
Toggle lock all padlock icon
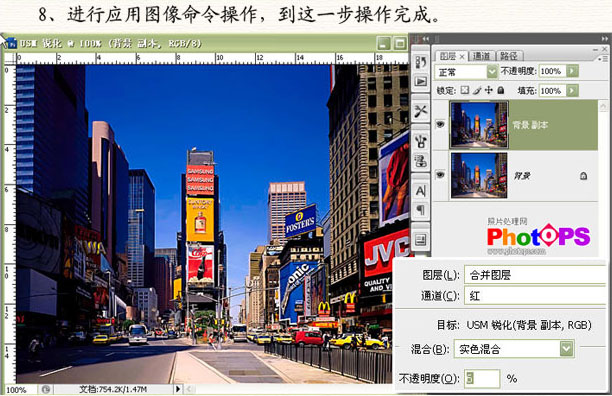pyautogui.click(x=501, y=91)
